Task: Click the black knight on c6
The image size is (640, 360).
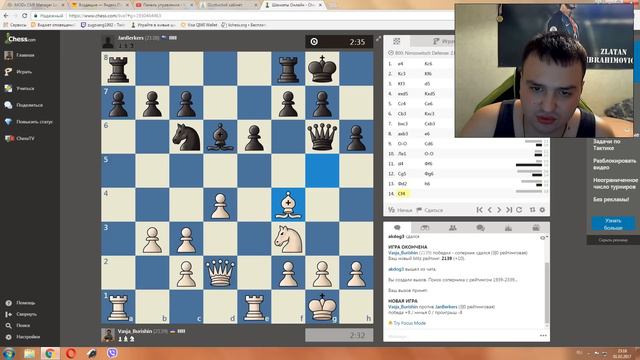Action: [186, 136]
